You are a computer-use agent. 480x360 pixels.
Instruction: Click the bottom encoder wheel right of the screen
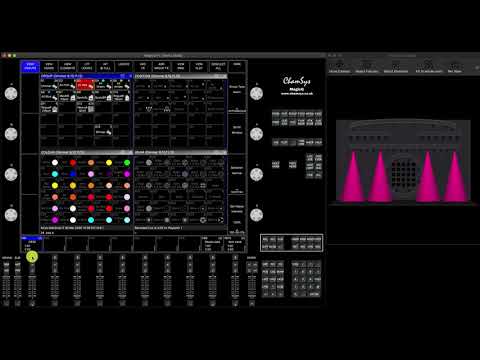(256, 215)
